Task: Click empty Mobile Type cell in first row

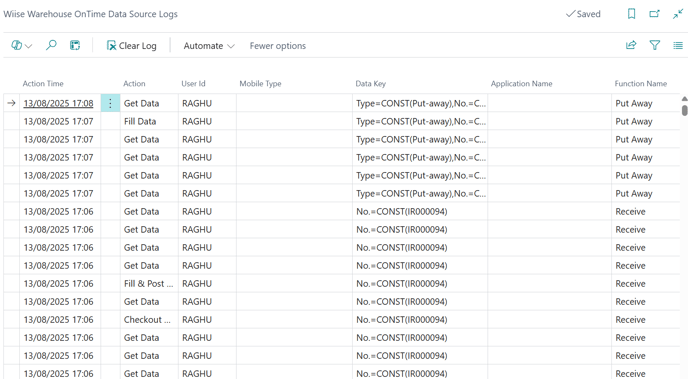Action: [x=294, y=104]
